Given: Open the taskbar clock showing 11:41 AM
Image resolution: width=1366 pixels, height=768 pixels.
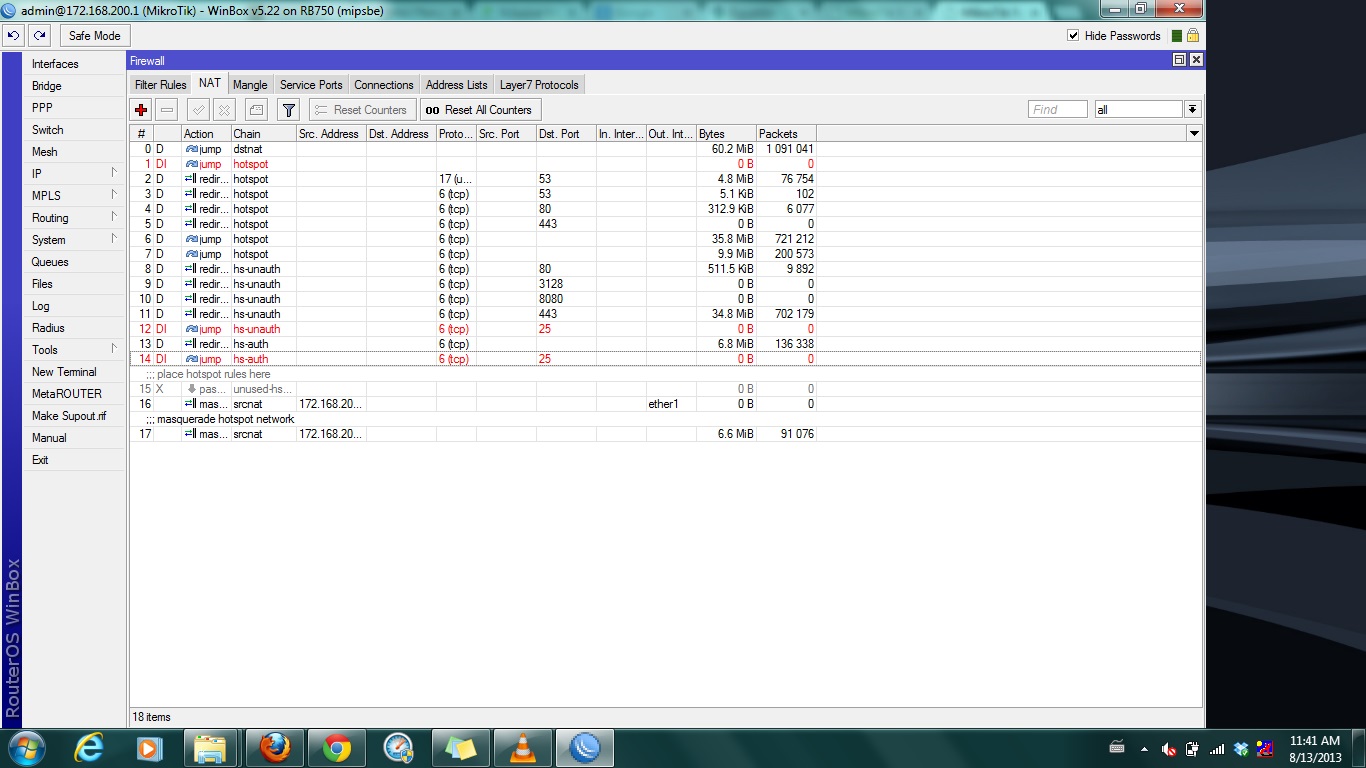Looking at the screenshot, I should click(x=1314, y=749).
